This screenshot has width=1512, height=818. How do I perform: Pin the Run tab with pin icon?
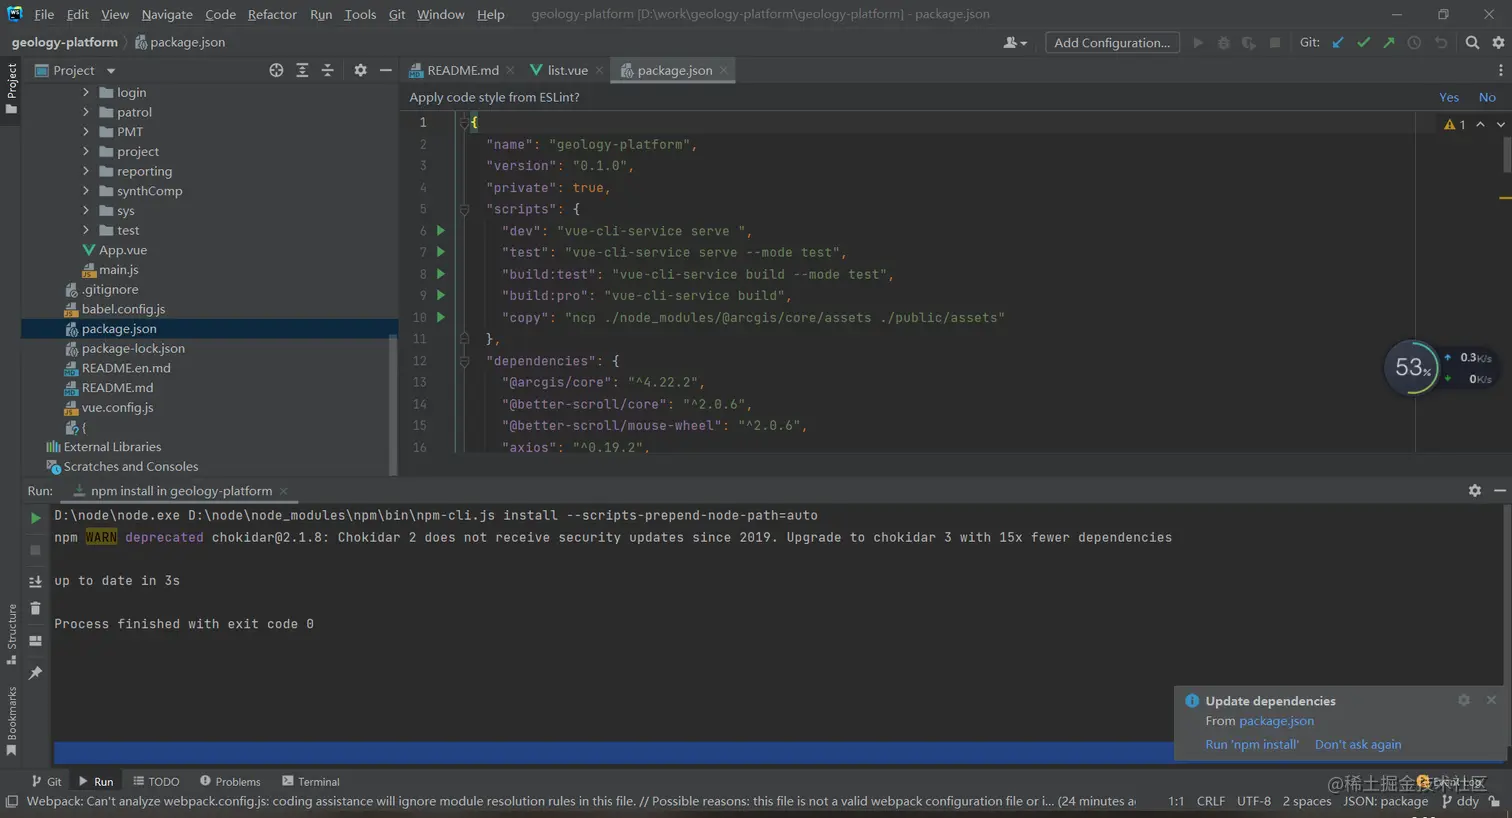click(35, 673)
